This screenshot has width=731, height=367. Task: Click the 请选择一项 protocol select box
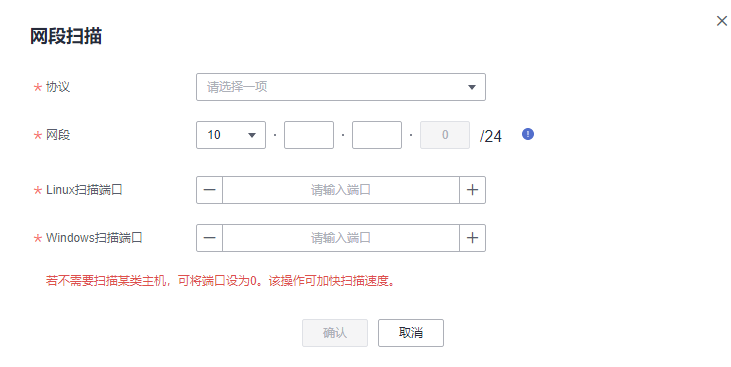pos(341,87)
